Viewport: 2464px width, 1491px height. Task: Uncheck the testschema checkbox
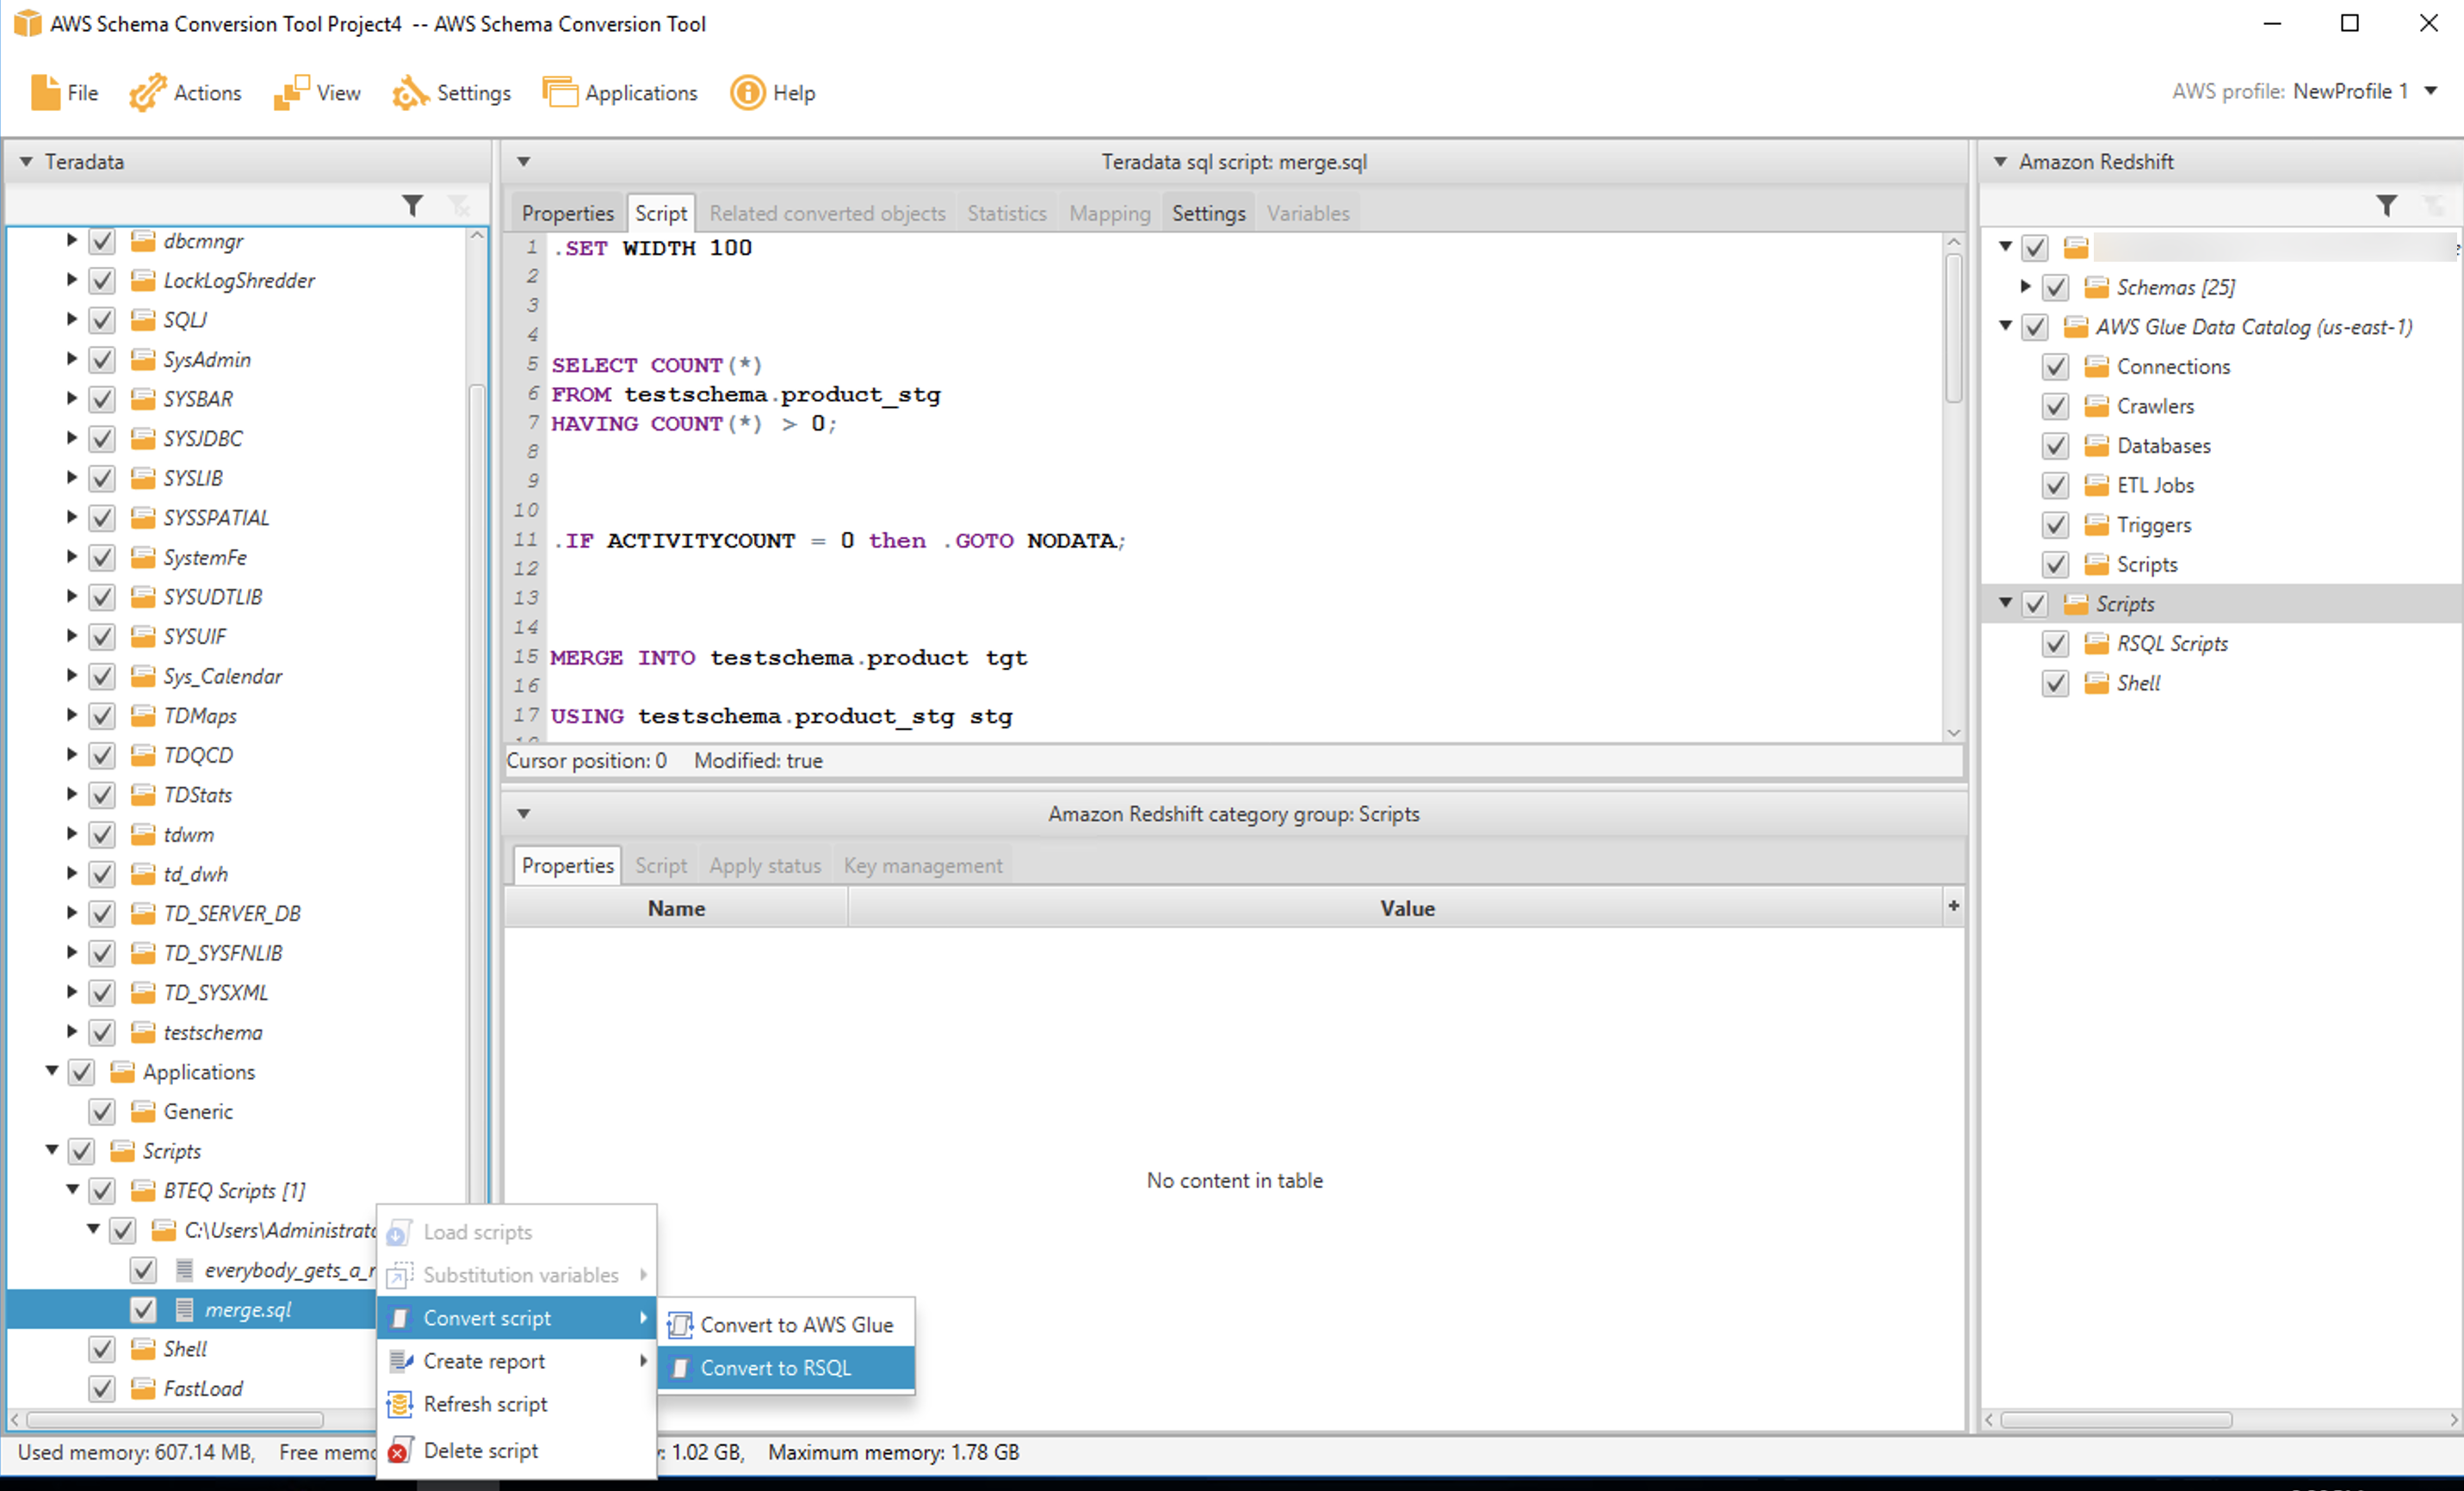tap(102, 1032)
